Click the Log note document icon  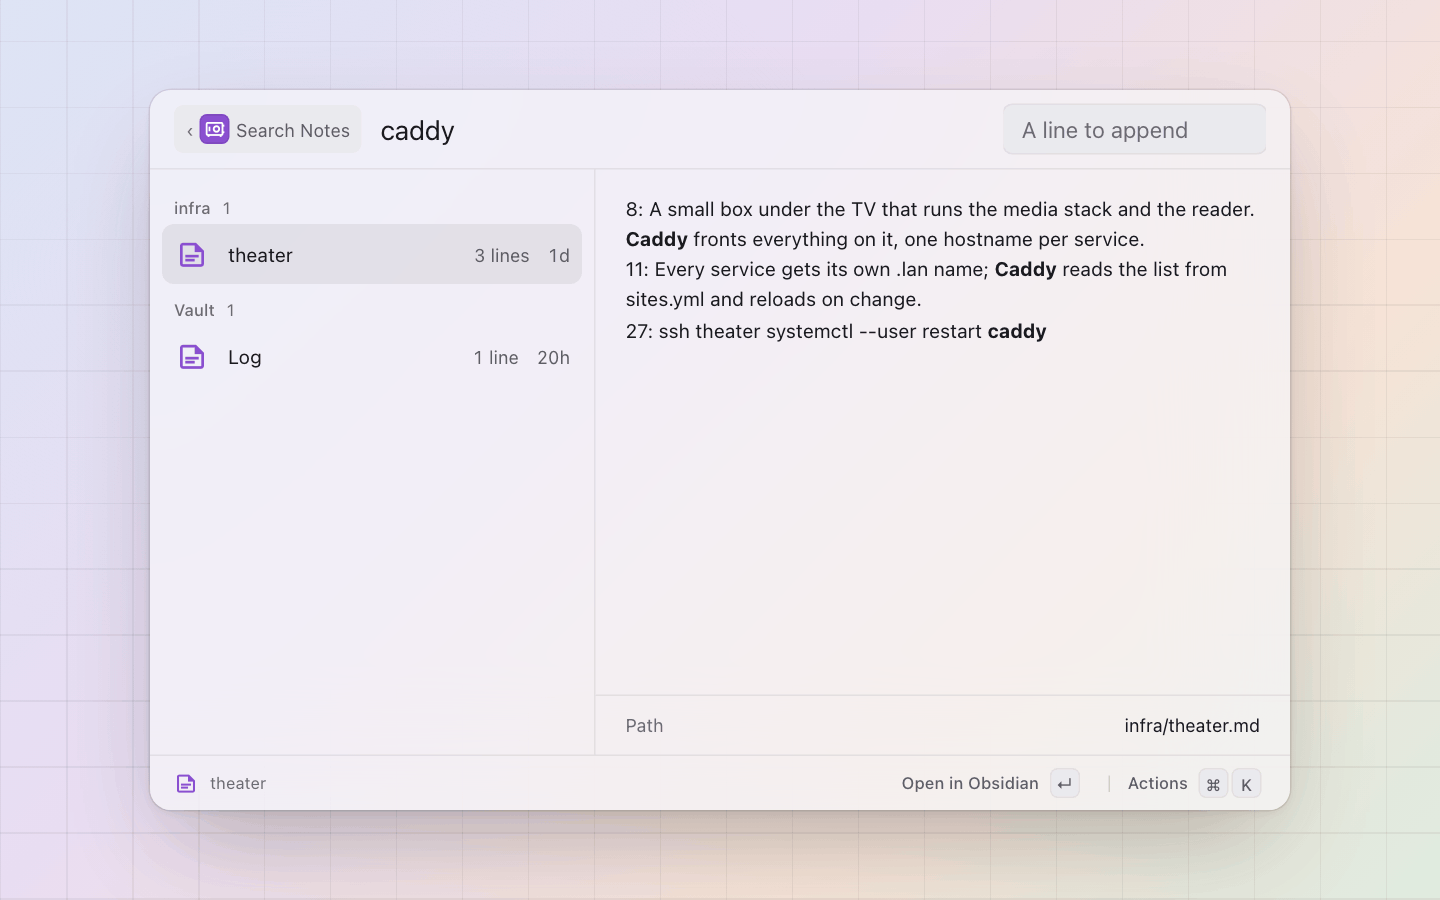[x=192, y=357]
